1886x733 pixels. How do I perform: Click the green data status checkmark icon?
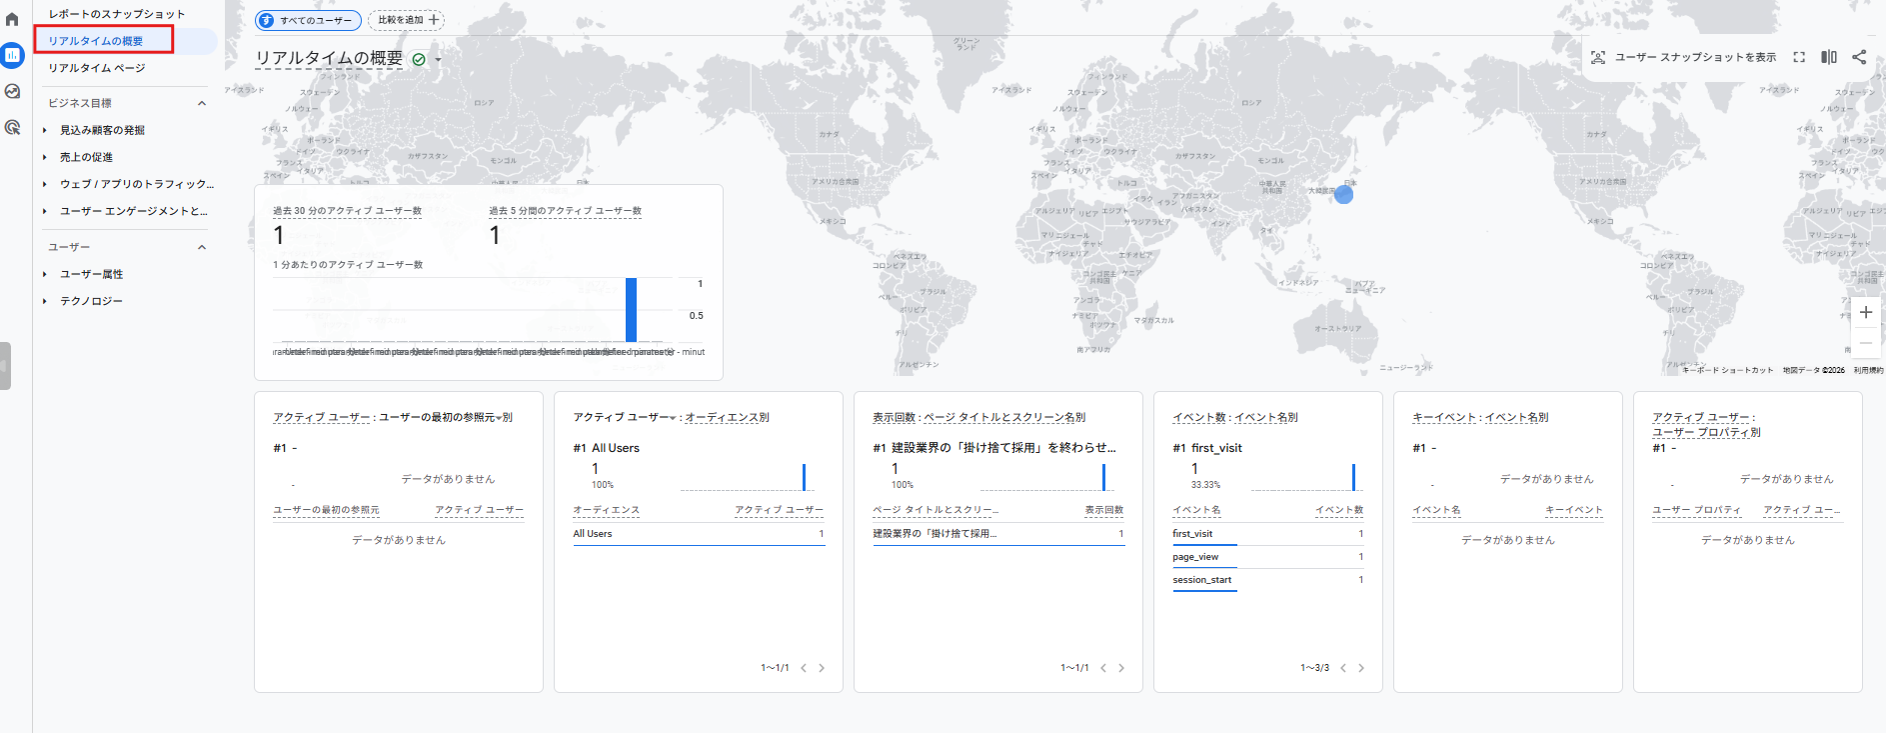point(419,59)
